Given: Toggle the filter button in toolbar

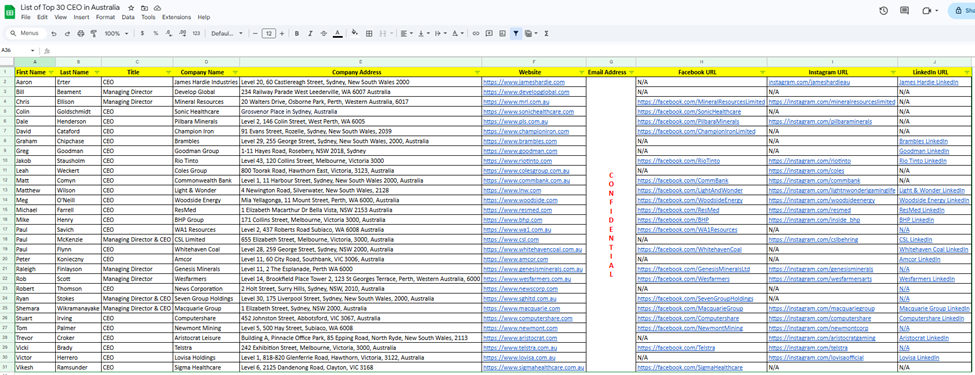Looking at the screenshot, I should click(x=515, y=33).
